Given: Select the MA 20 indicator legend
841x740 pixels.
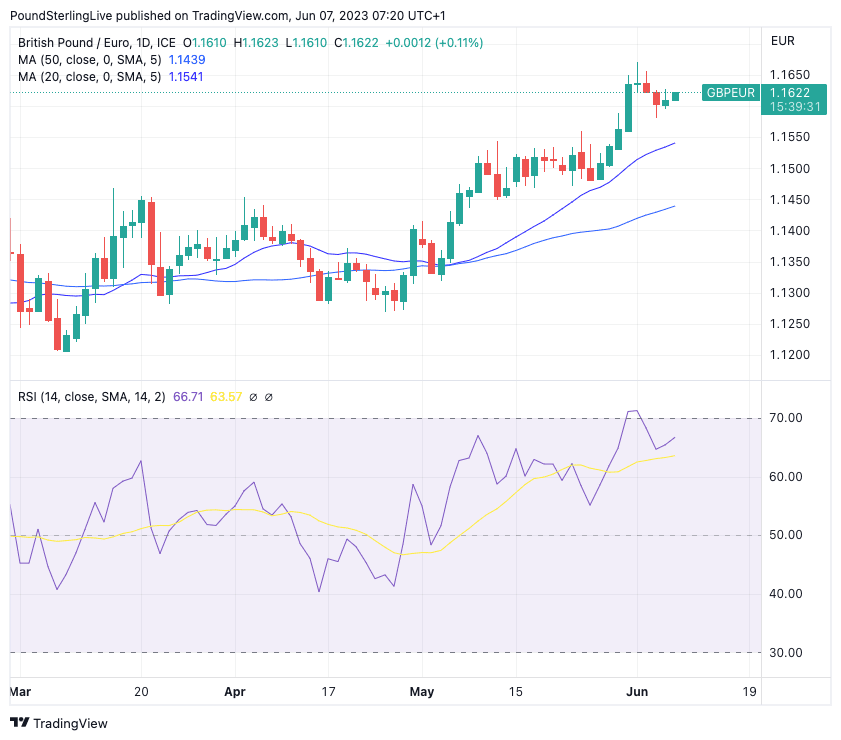Looking at the screenshot, I should point(90,77).
